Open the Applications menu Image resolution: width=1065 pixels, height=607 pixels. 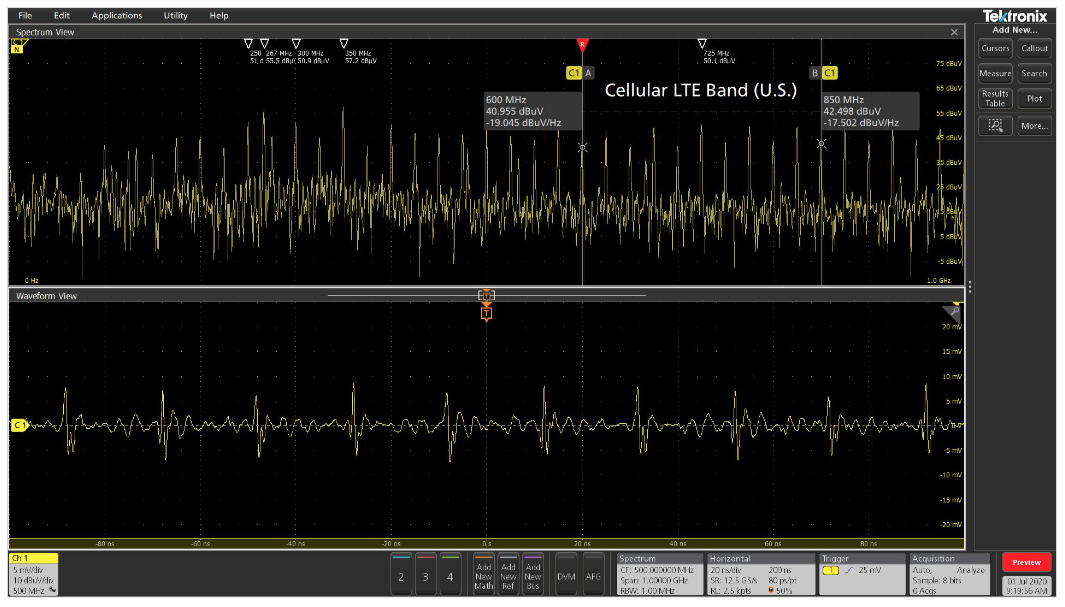pos(117,15)
